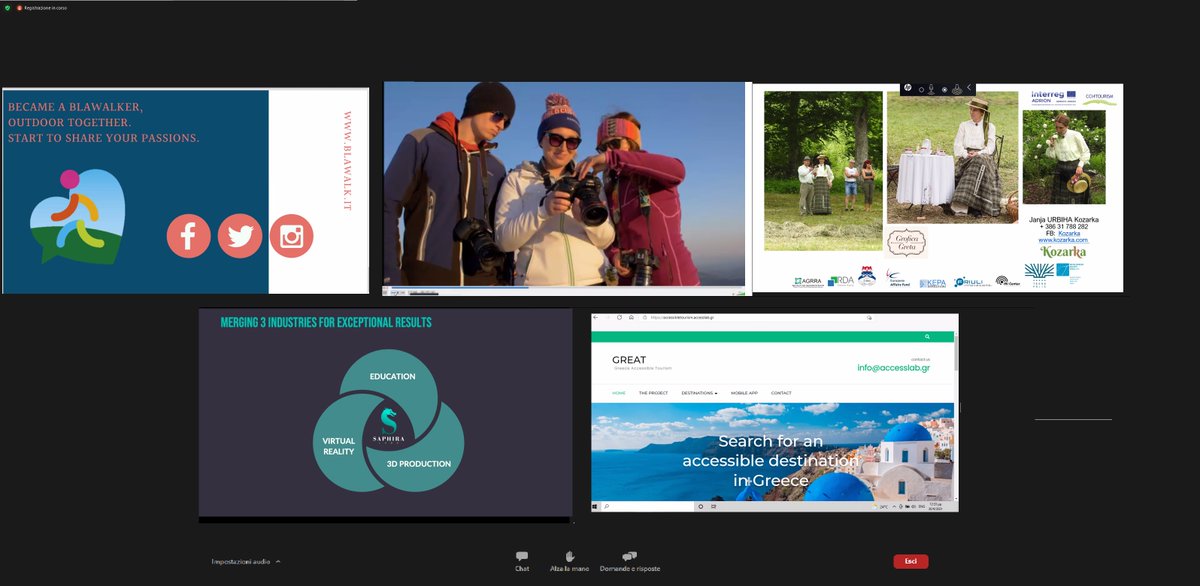This screenshot has height=586, width=1200.
Task: Open Impostazioni audio settings
Action: click(x=240, y=562)
